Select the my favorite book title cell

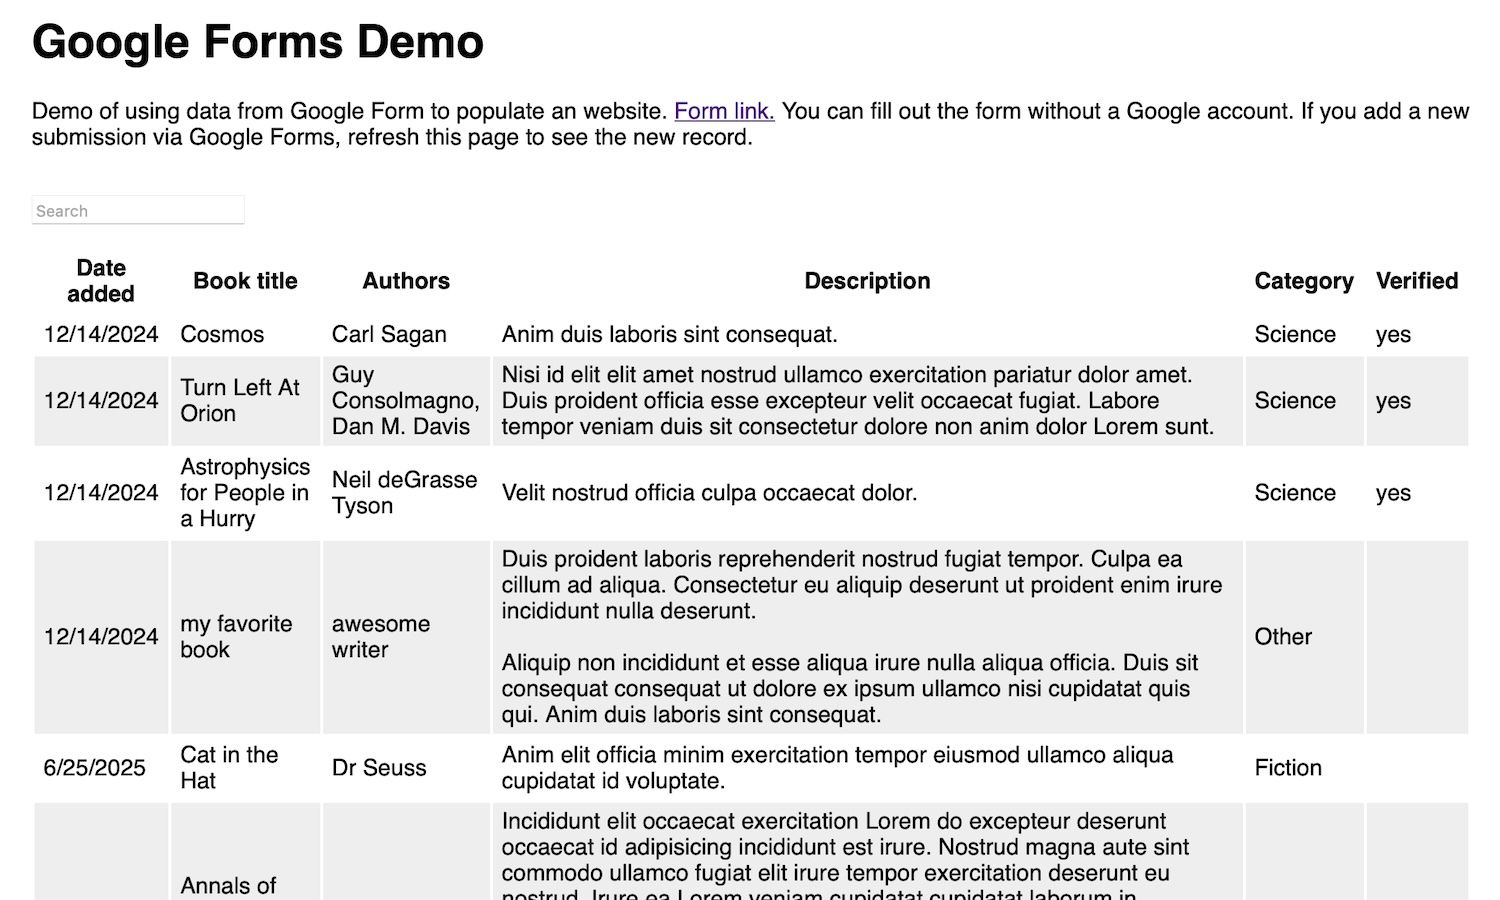[236, 637]
